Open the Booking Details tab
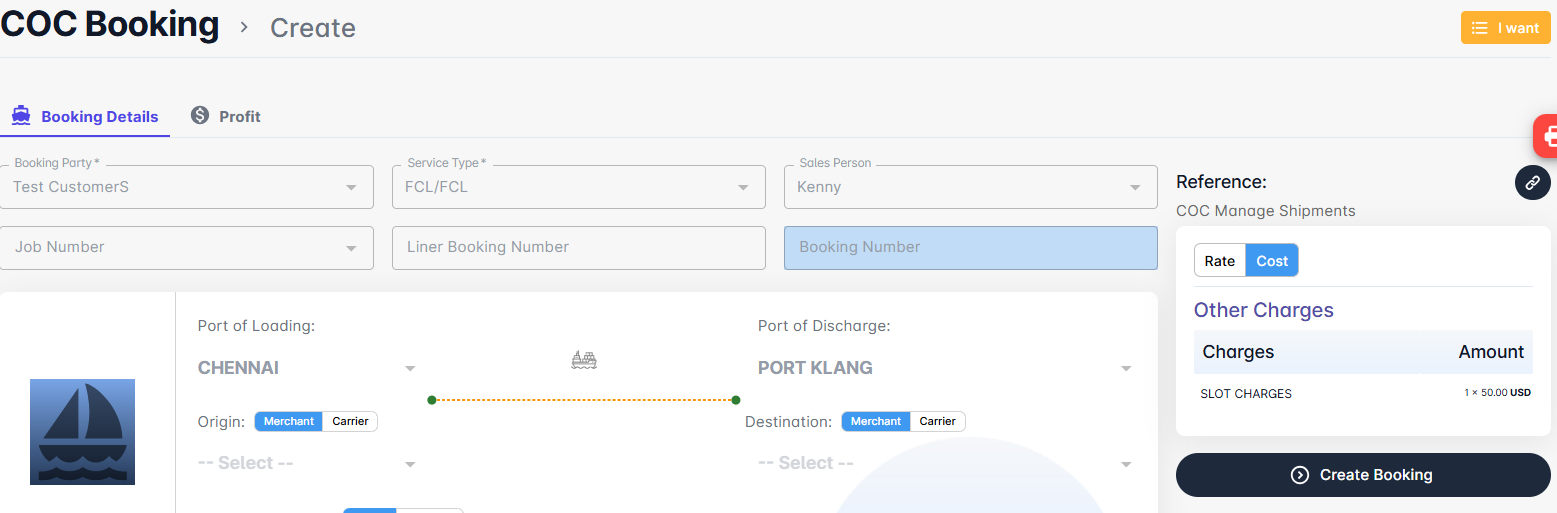The image size is (1557, 513). tap(86, 117)
